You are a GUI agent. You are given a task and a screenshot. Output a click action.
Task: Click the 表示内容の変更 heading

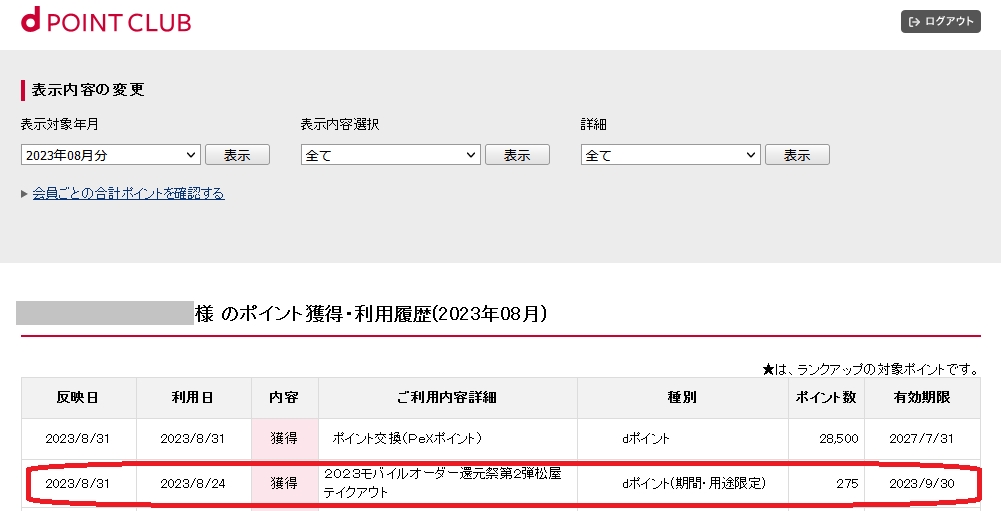[x=88, y=90]
